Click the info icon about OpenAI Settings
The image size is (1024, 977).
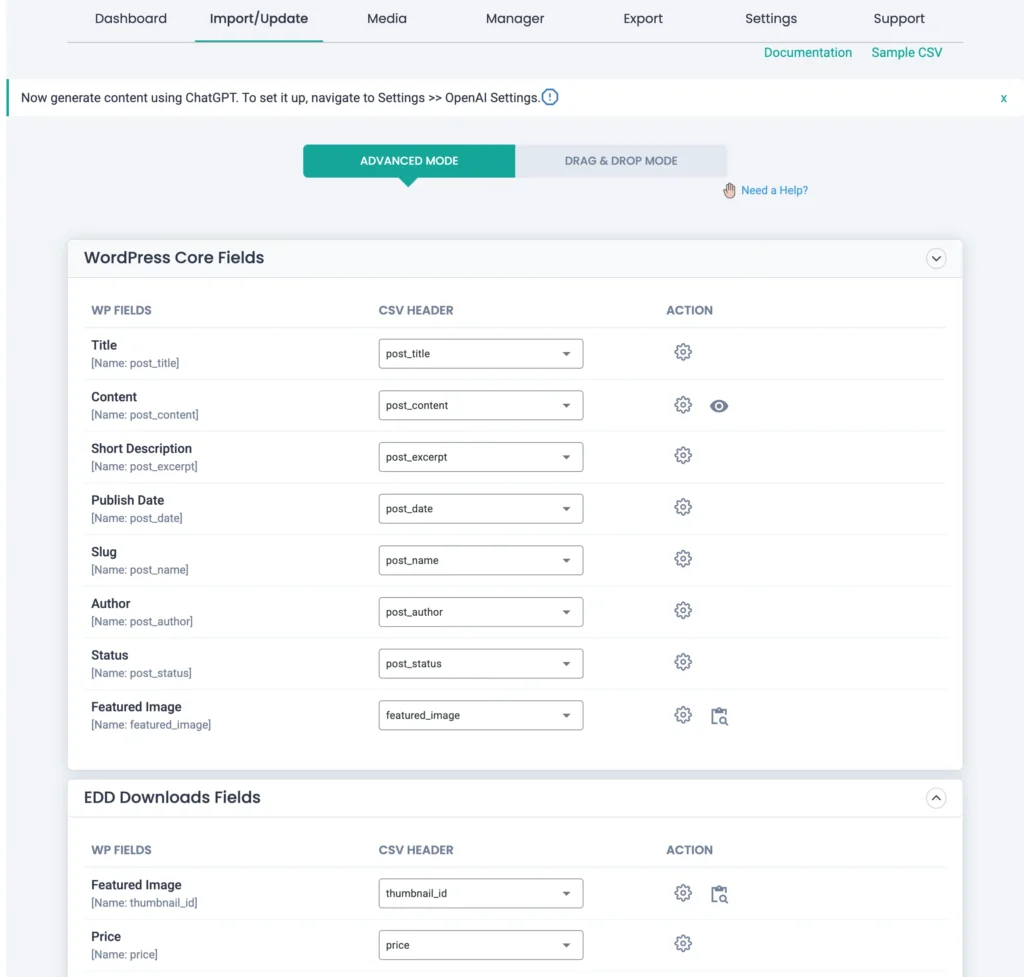[549, 98]
